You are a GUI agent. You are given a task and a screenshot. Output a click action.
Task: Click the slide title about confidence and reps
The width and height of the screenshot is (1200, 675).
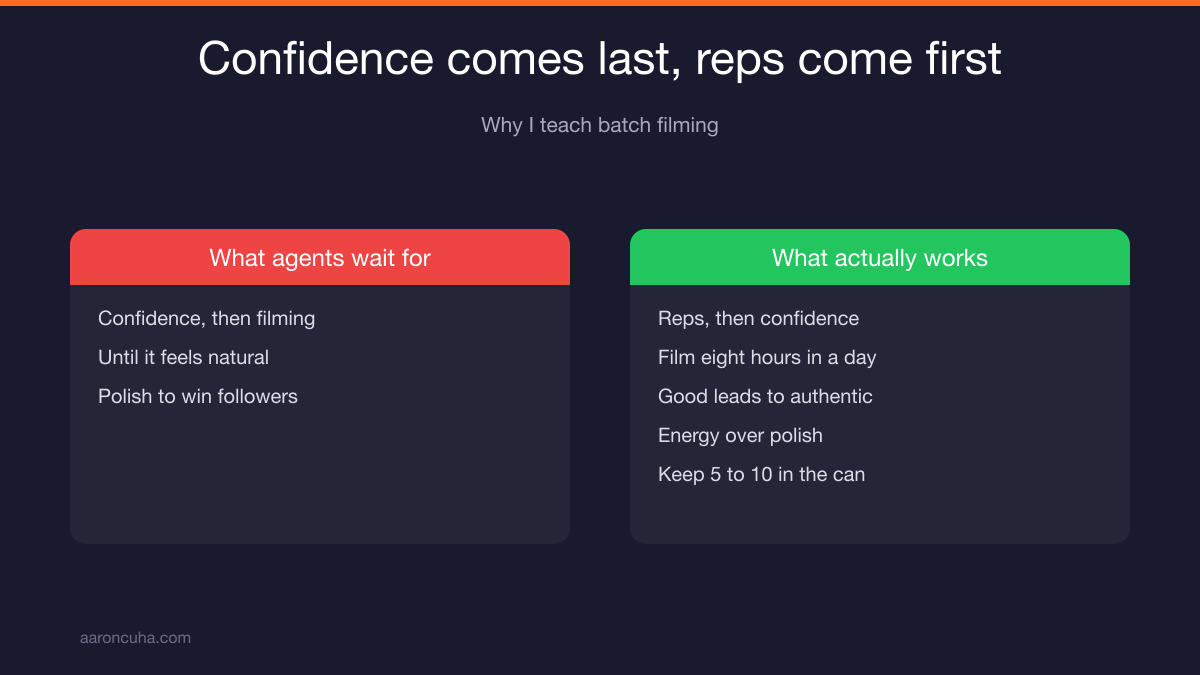click(600, 59)
